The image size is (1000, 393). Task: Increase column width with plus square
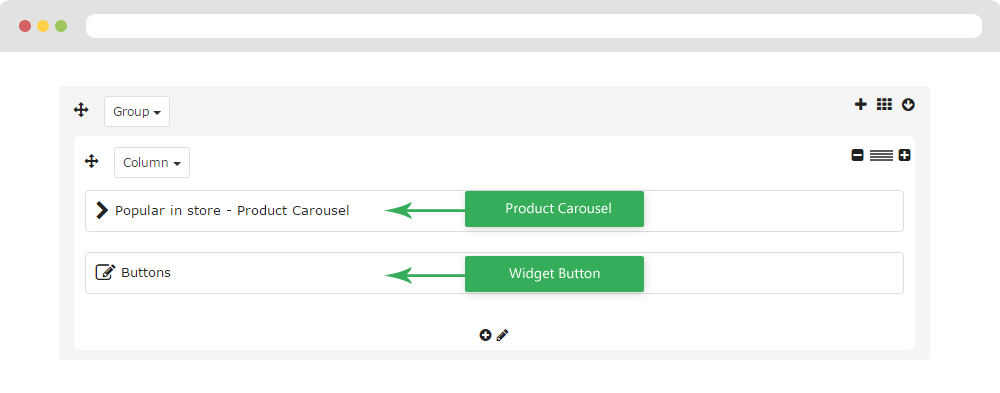904,155
